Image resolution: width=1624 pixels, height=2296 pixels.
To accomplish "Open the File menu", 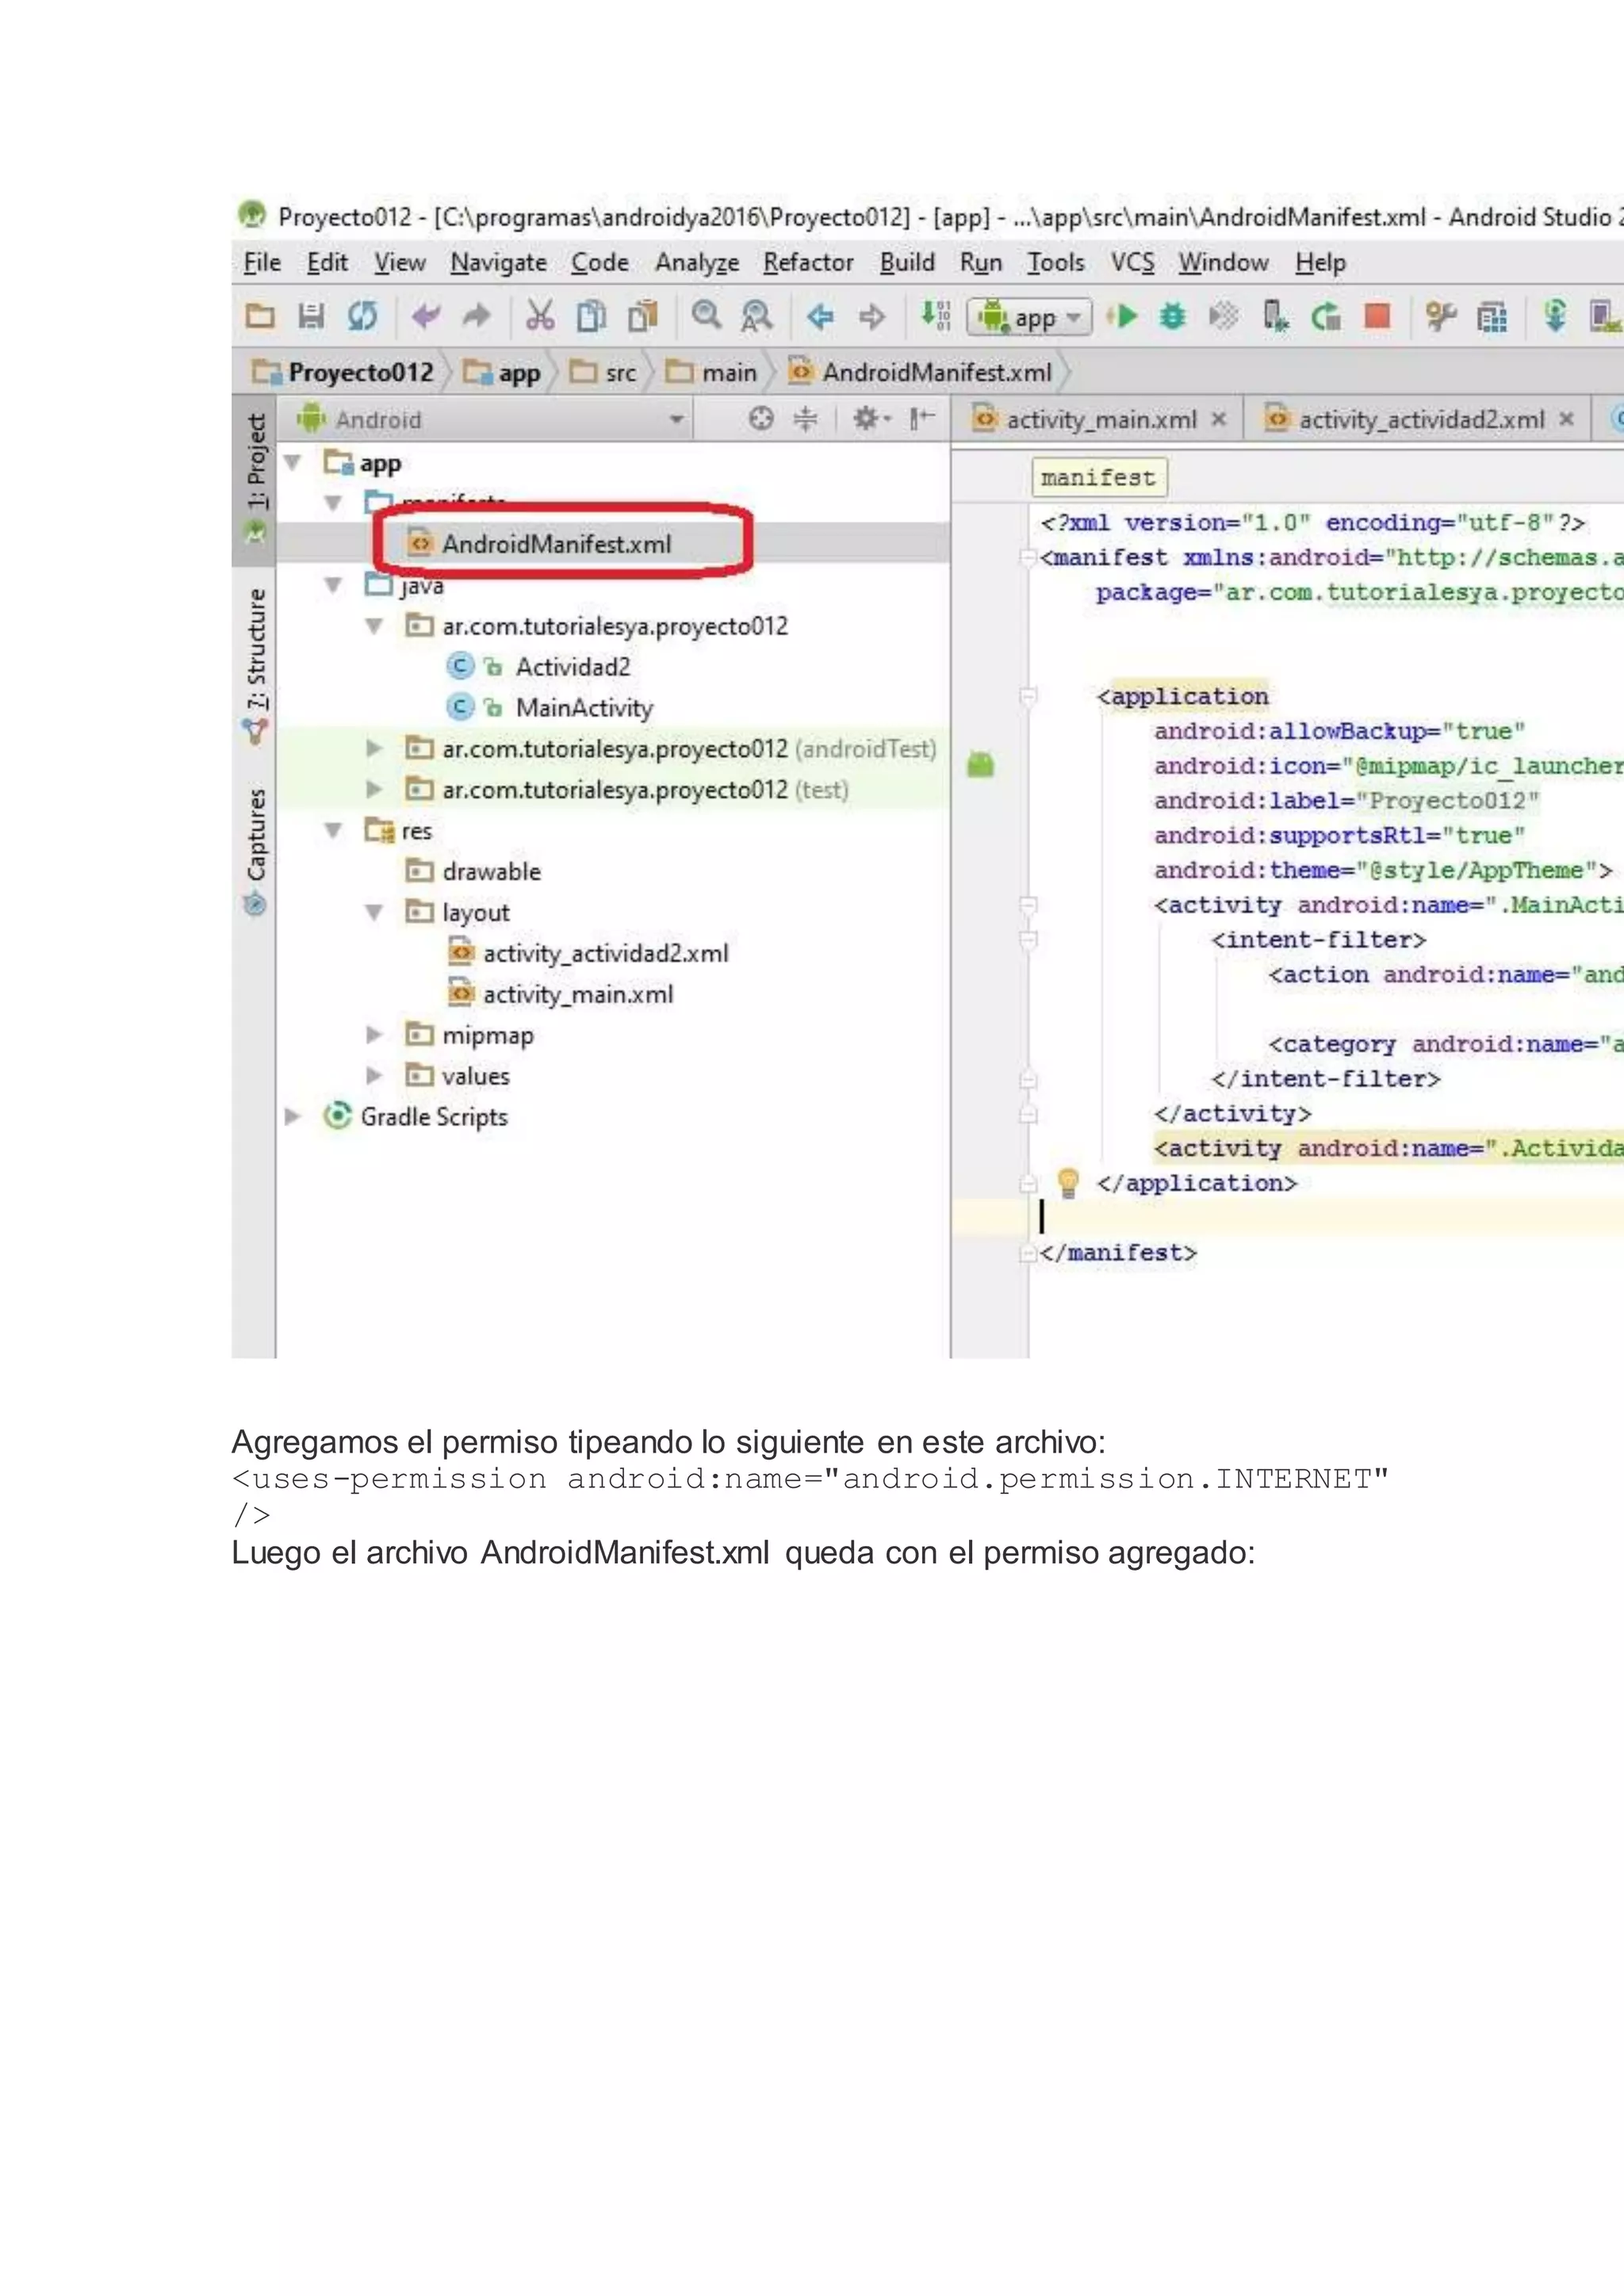I will point(262,263).
